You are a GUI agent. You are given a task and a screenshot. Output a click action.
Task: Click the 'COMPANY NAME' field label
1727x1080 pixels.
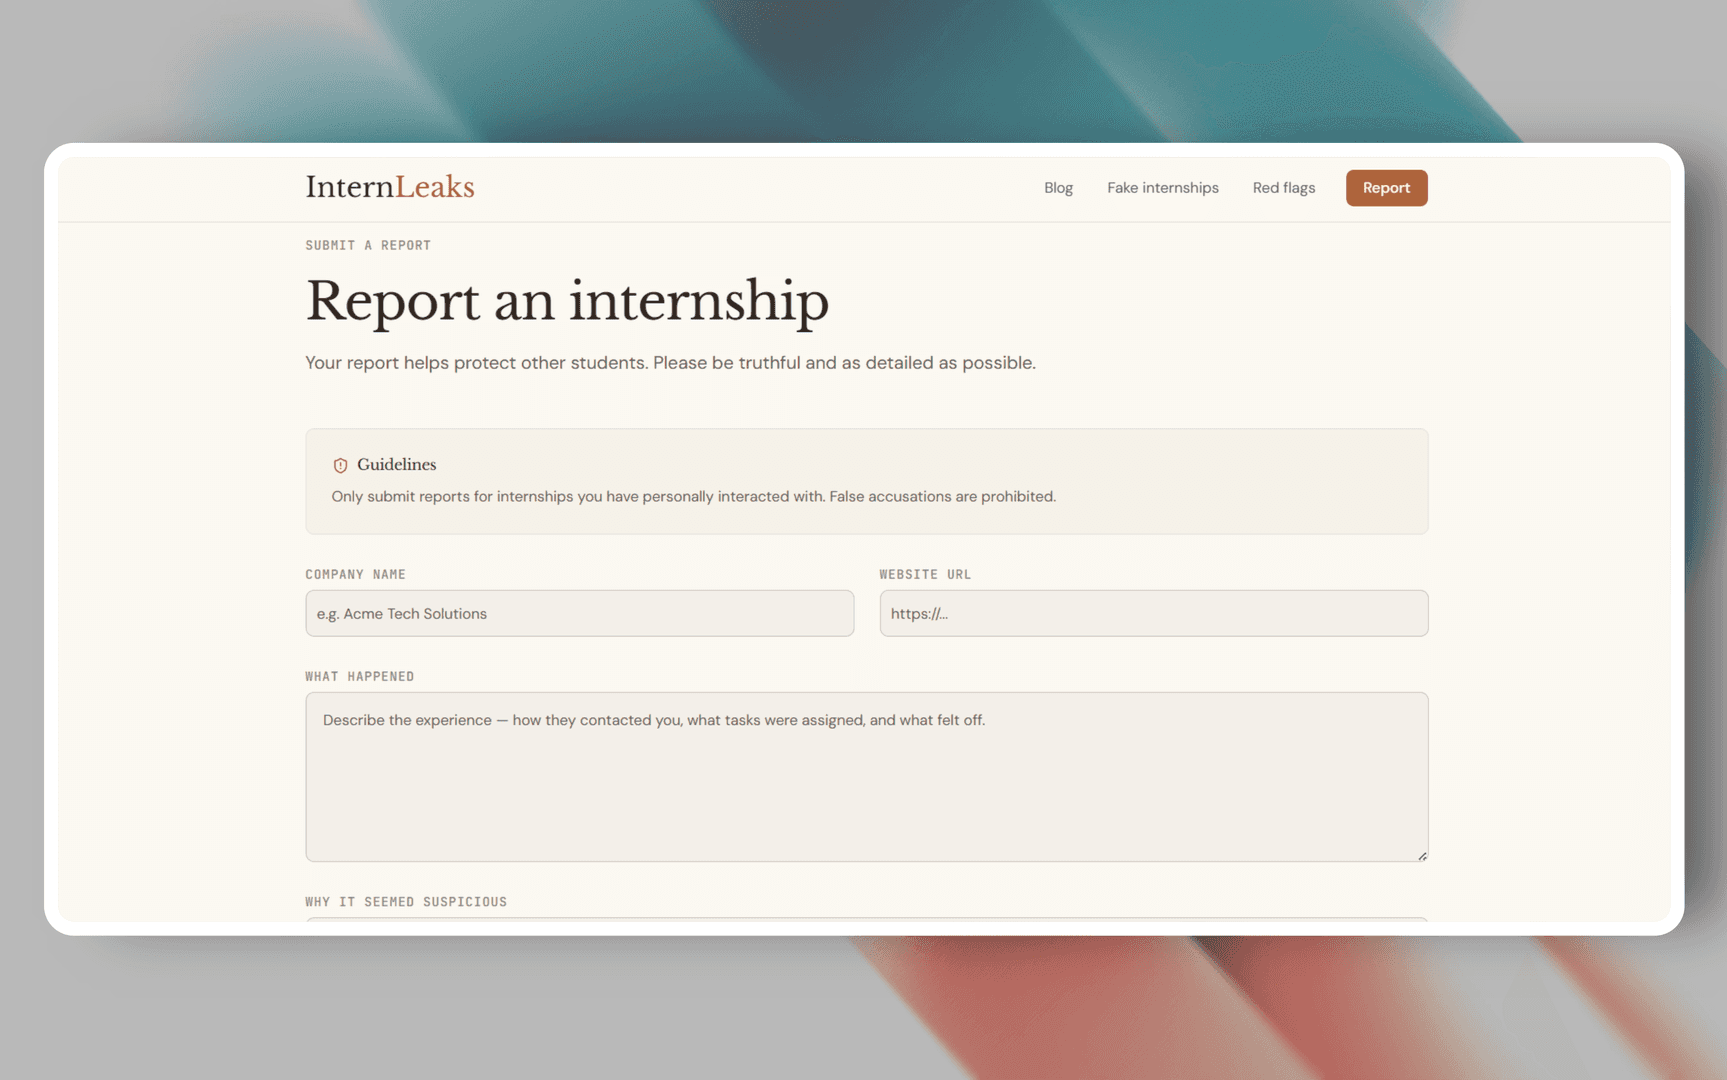pyautogui.click(x=355, y=574)
